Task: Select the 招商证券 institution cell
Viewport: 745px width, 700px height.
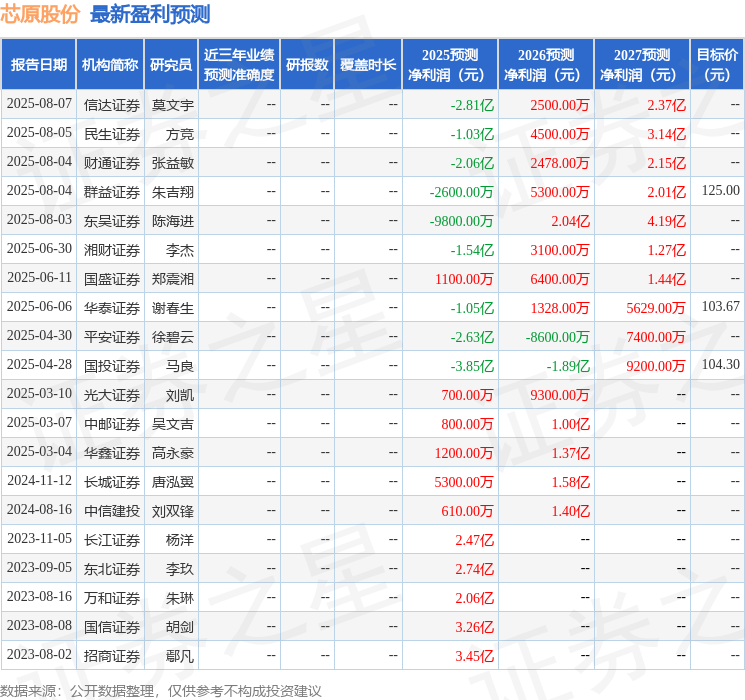Action: pyautogui.click(x=112, y=656)
